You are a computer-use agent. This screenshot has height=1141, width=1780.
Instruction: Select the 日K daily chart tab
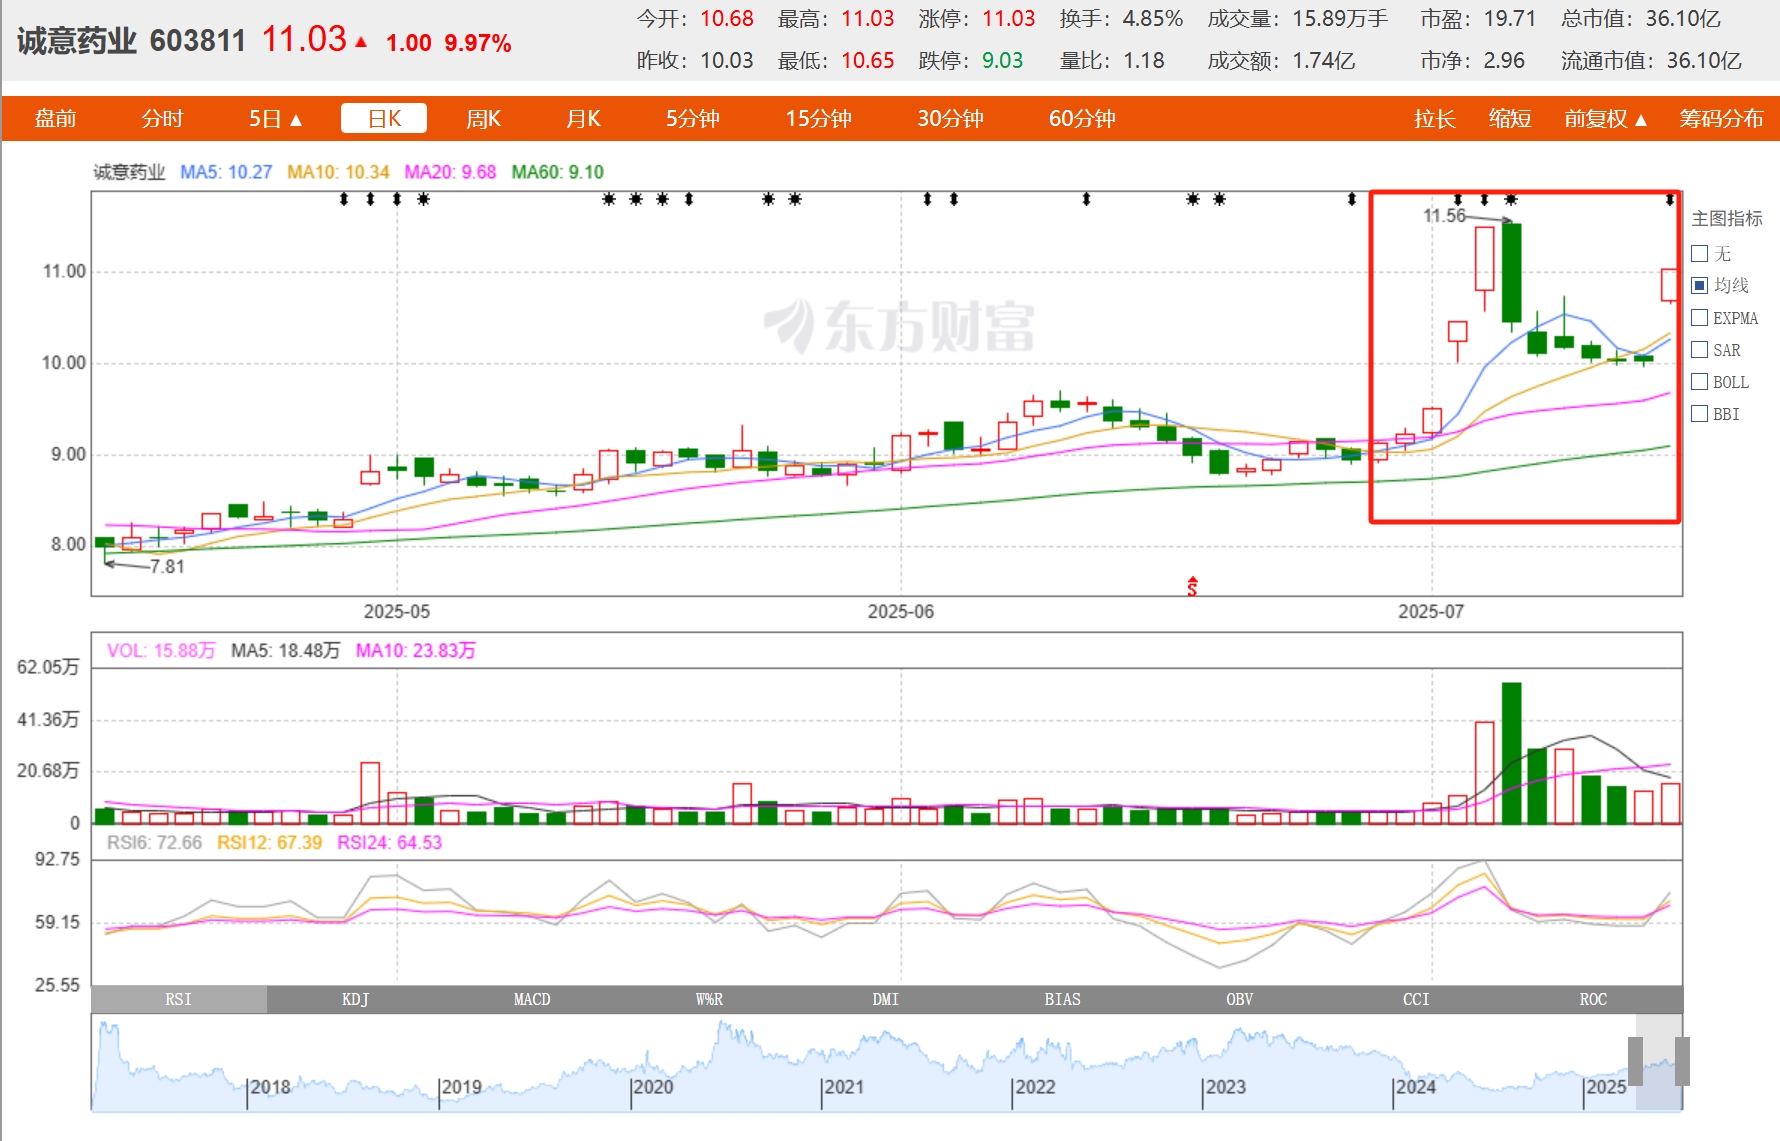tap(384, 119)
